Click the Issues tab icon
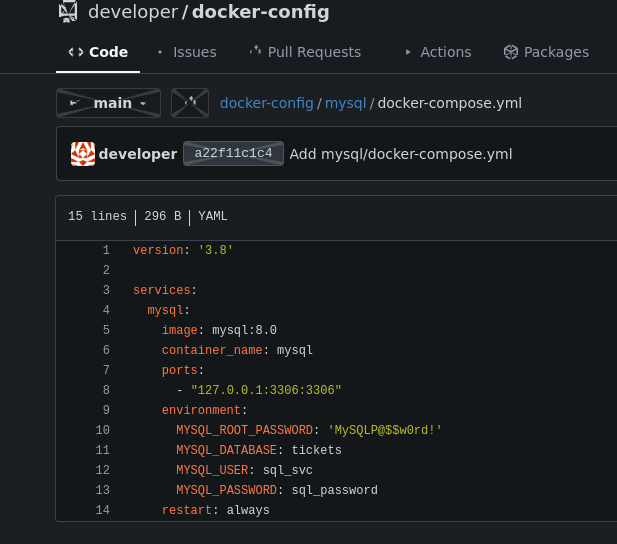This screenshot has width=617, height=544. 160,52
